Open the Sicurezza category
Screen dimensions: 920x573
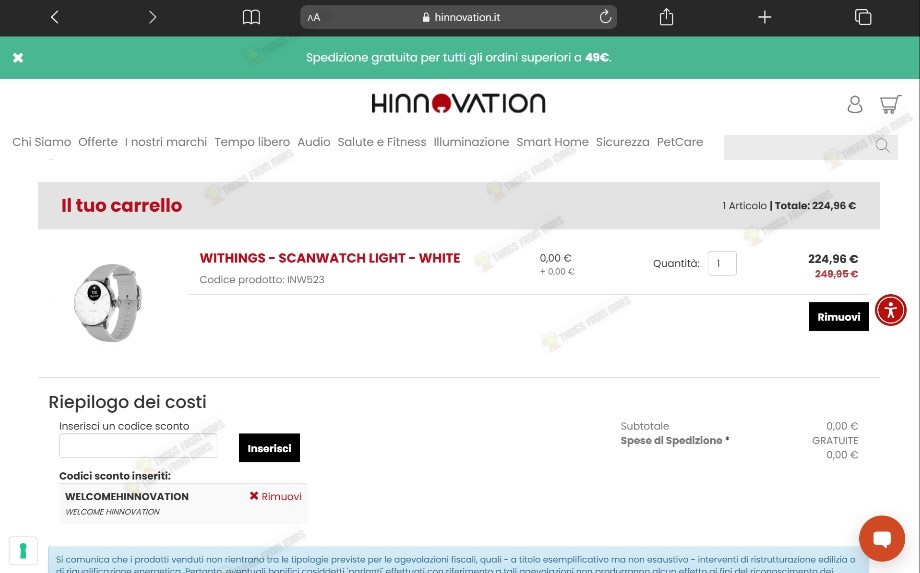click(623, 142)
